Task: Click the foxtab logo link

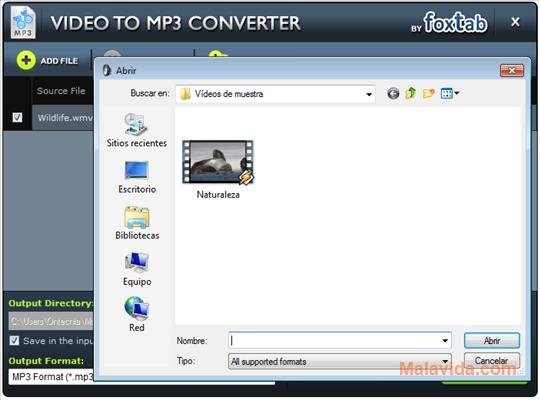Action: click(x=455, y=23)
